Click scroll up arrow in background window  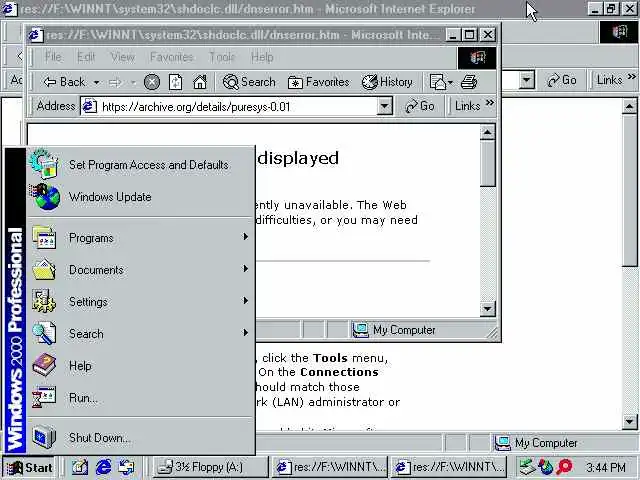[629, 107]
